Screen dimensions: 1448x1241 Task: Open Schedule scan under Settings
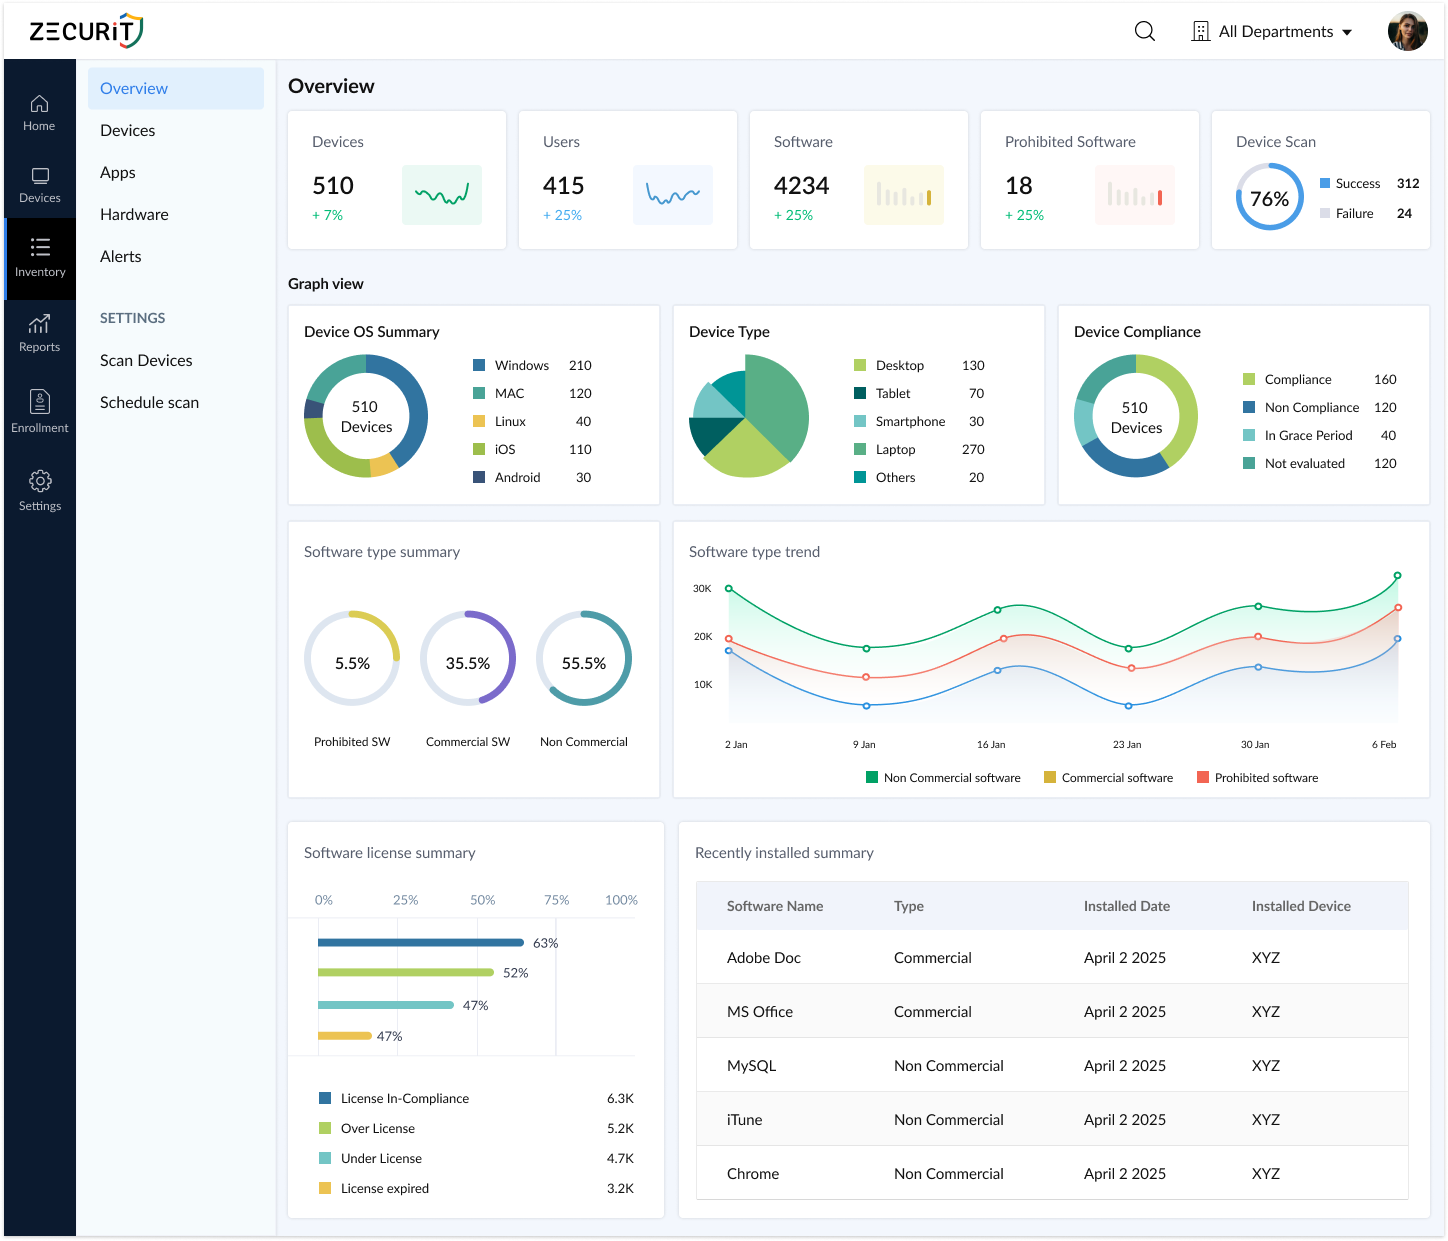(x=149, y=402)
